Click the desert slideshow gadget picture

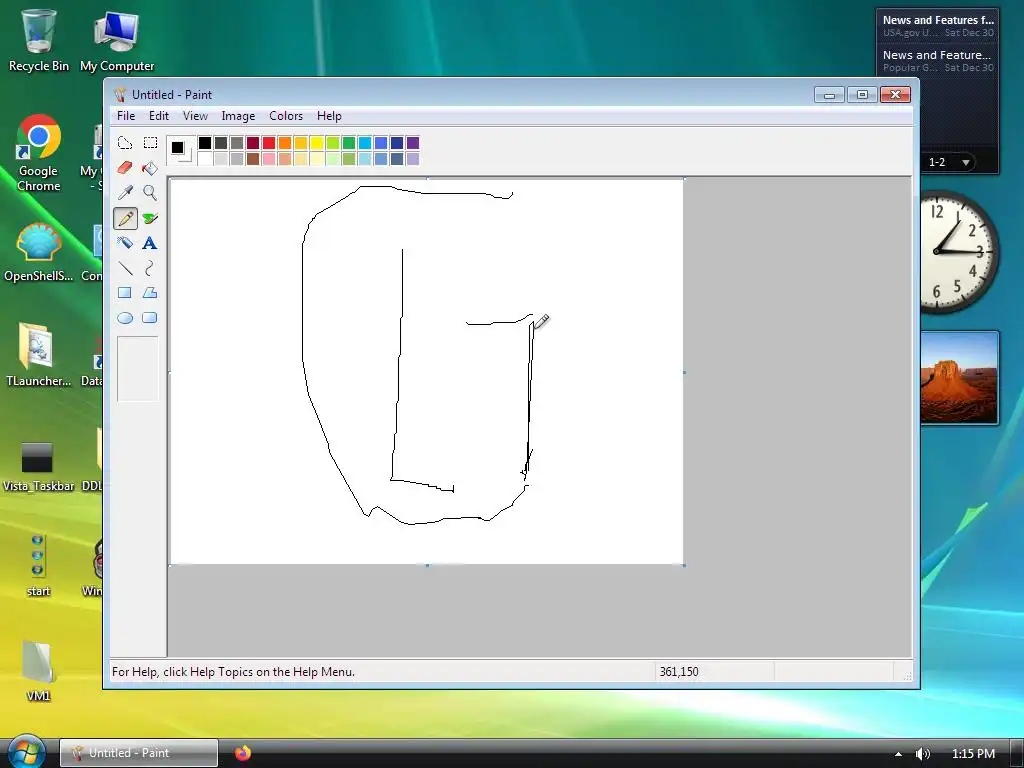point(959,377)
